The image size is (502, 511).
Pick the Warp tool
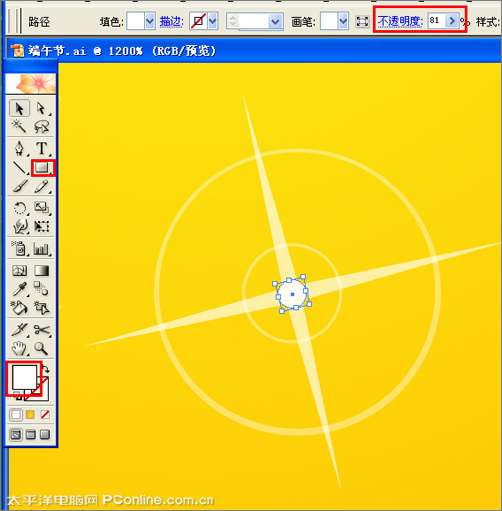point(20,227)
